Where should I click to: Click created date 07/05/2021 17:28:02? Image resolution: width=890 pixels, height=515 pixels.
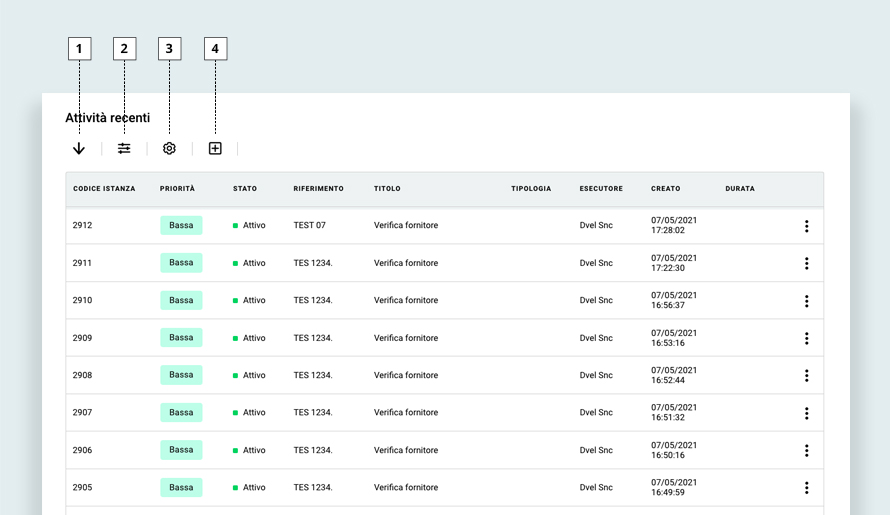tap(674, 225)
